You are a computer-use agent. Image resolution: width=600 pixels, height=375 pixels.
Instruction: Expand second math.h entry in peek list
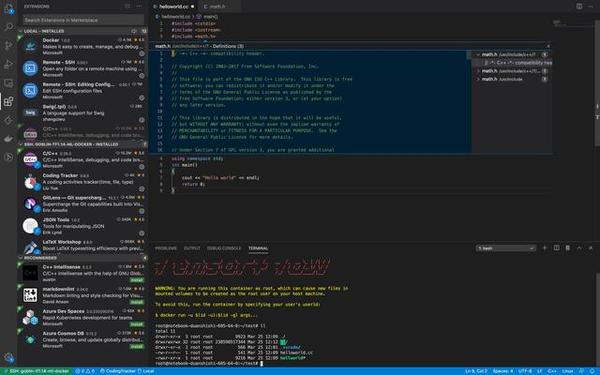(478, 71)
